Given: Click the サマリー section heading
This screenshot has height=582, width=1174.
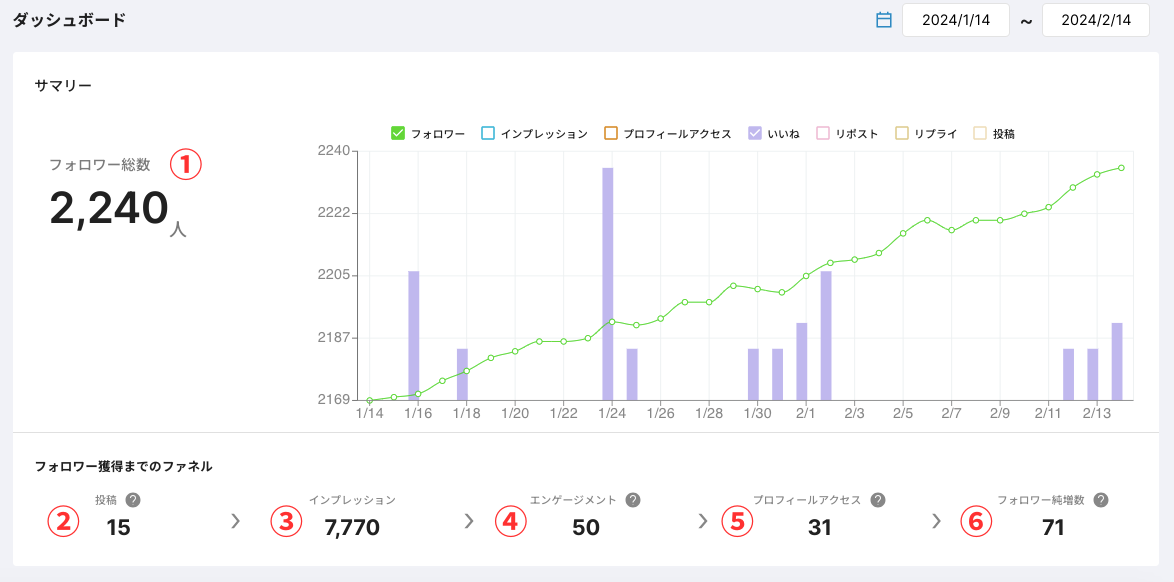Looking at the screenshot, I should [63, 85].
